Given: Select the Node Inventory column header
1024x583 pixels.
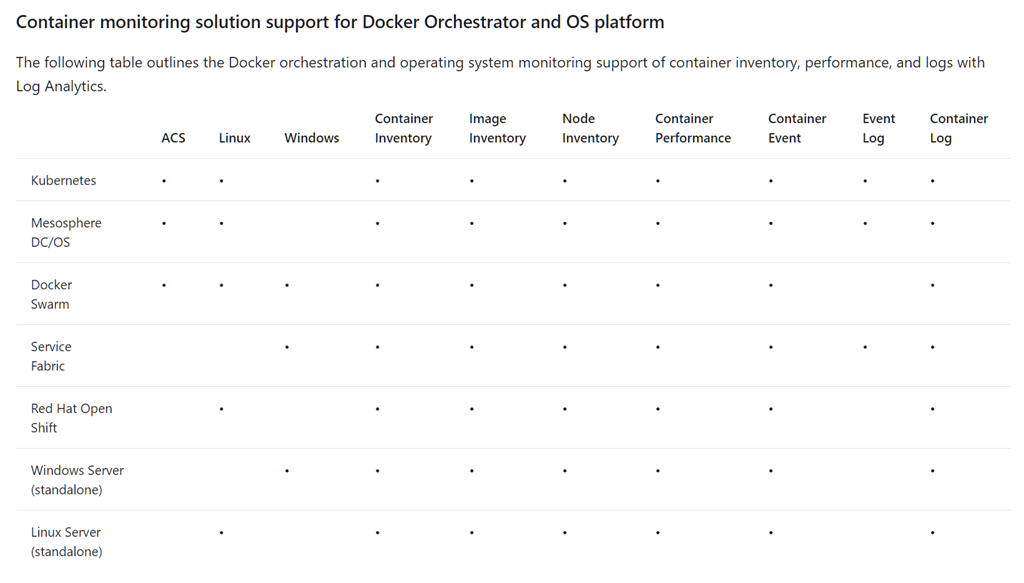Looking at the screenshot, I should click(x=590, y=128).
